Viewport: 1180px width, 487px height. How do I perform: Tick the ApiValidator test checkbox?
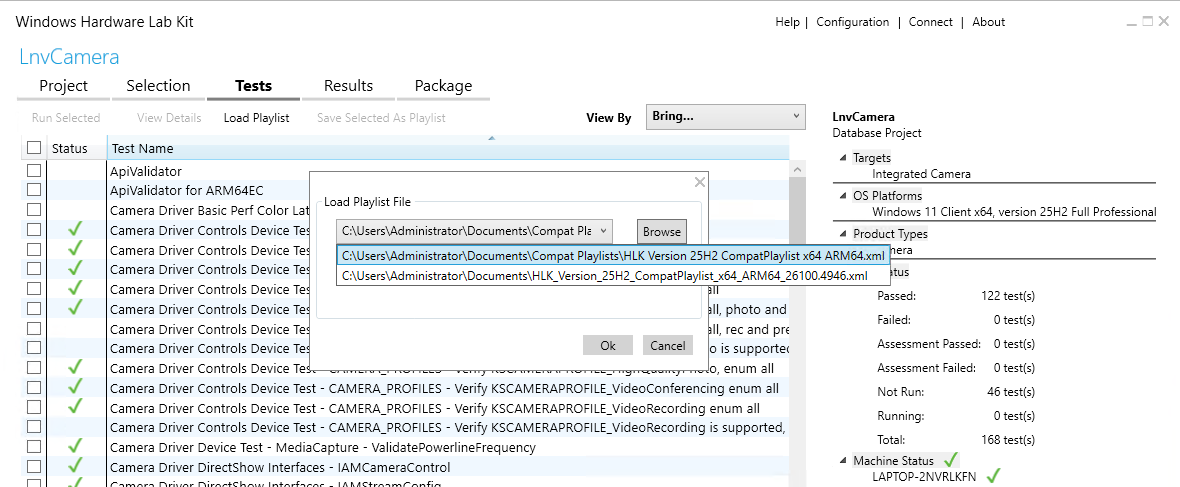34,171
